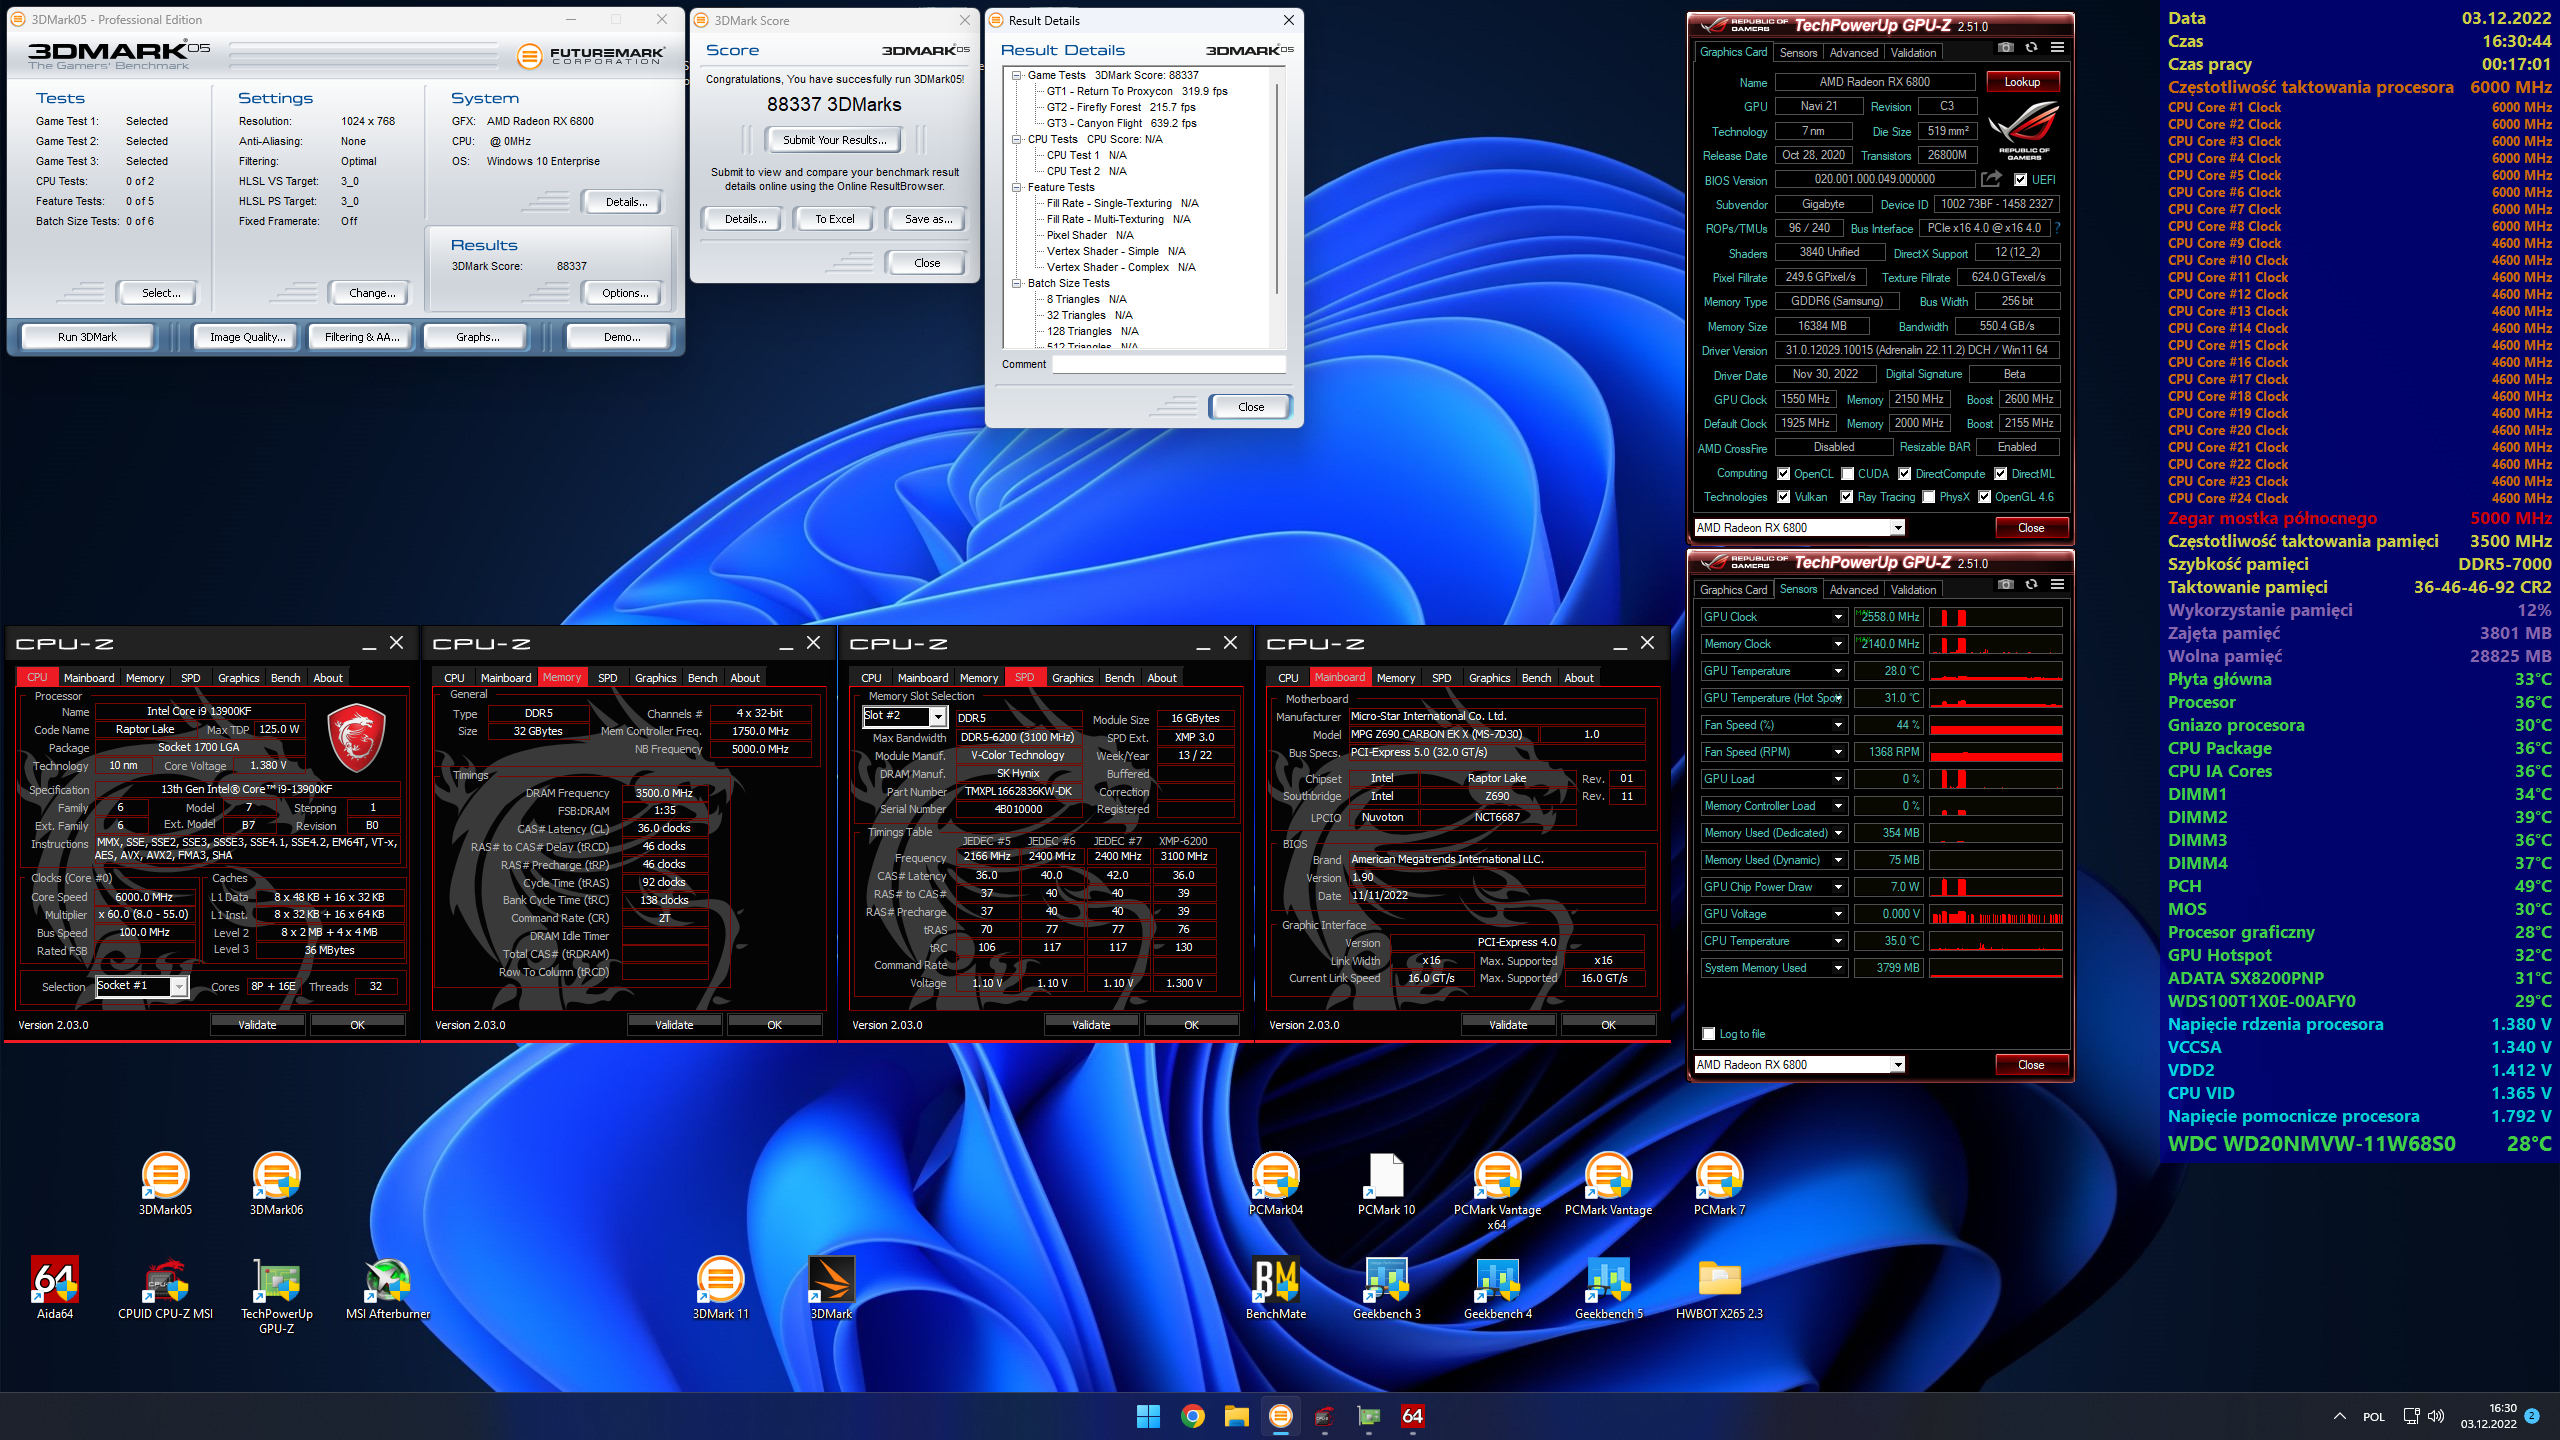Click the Windows Start button on taskbar
2560x1440 pixels.
[x=1148, y=1416]
